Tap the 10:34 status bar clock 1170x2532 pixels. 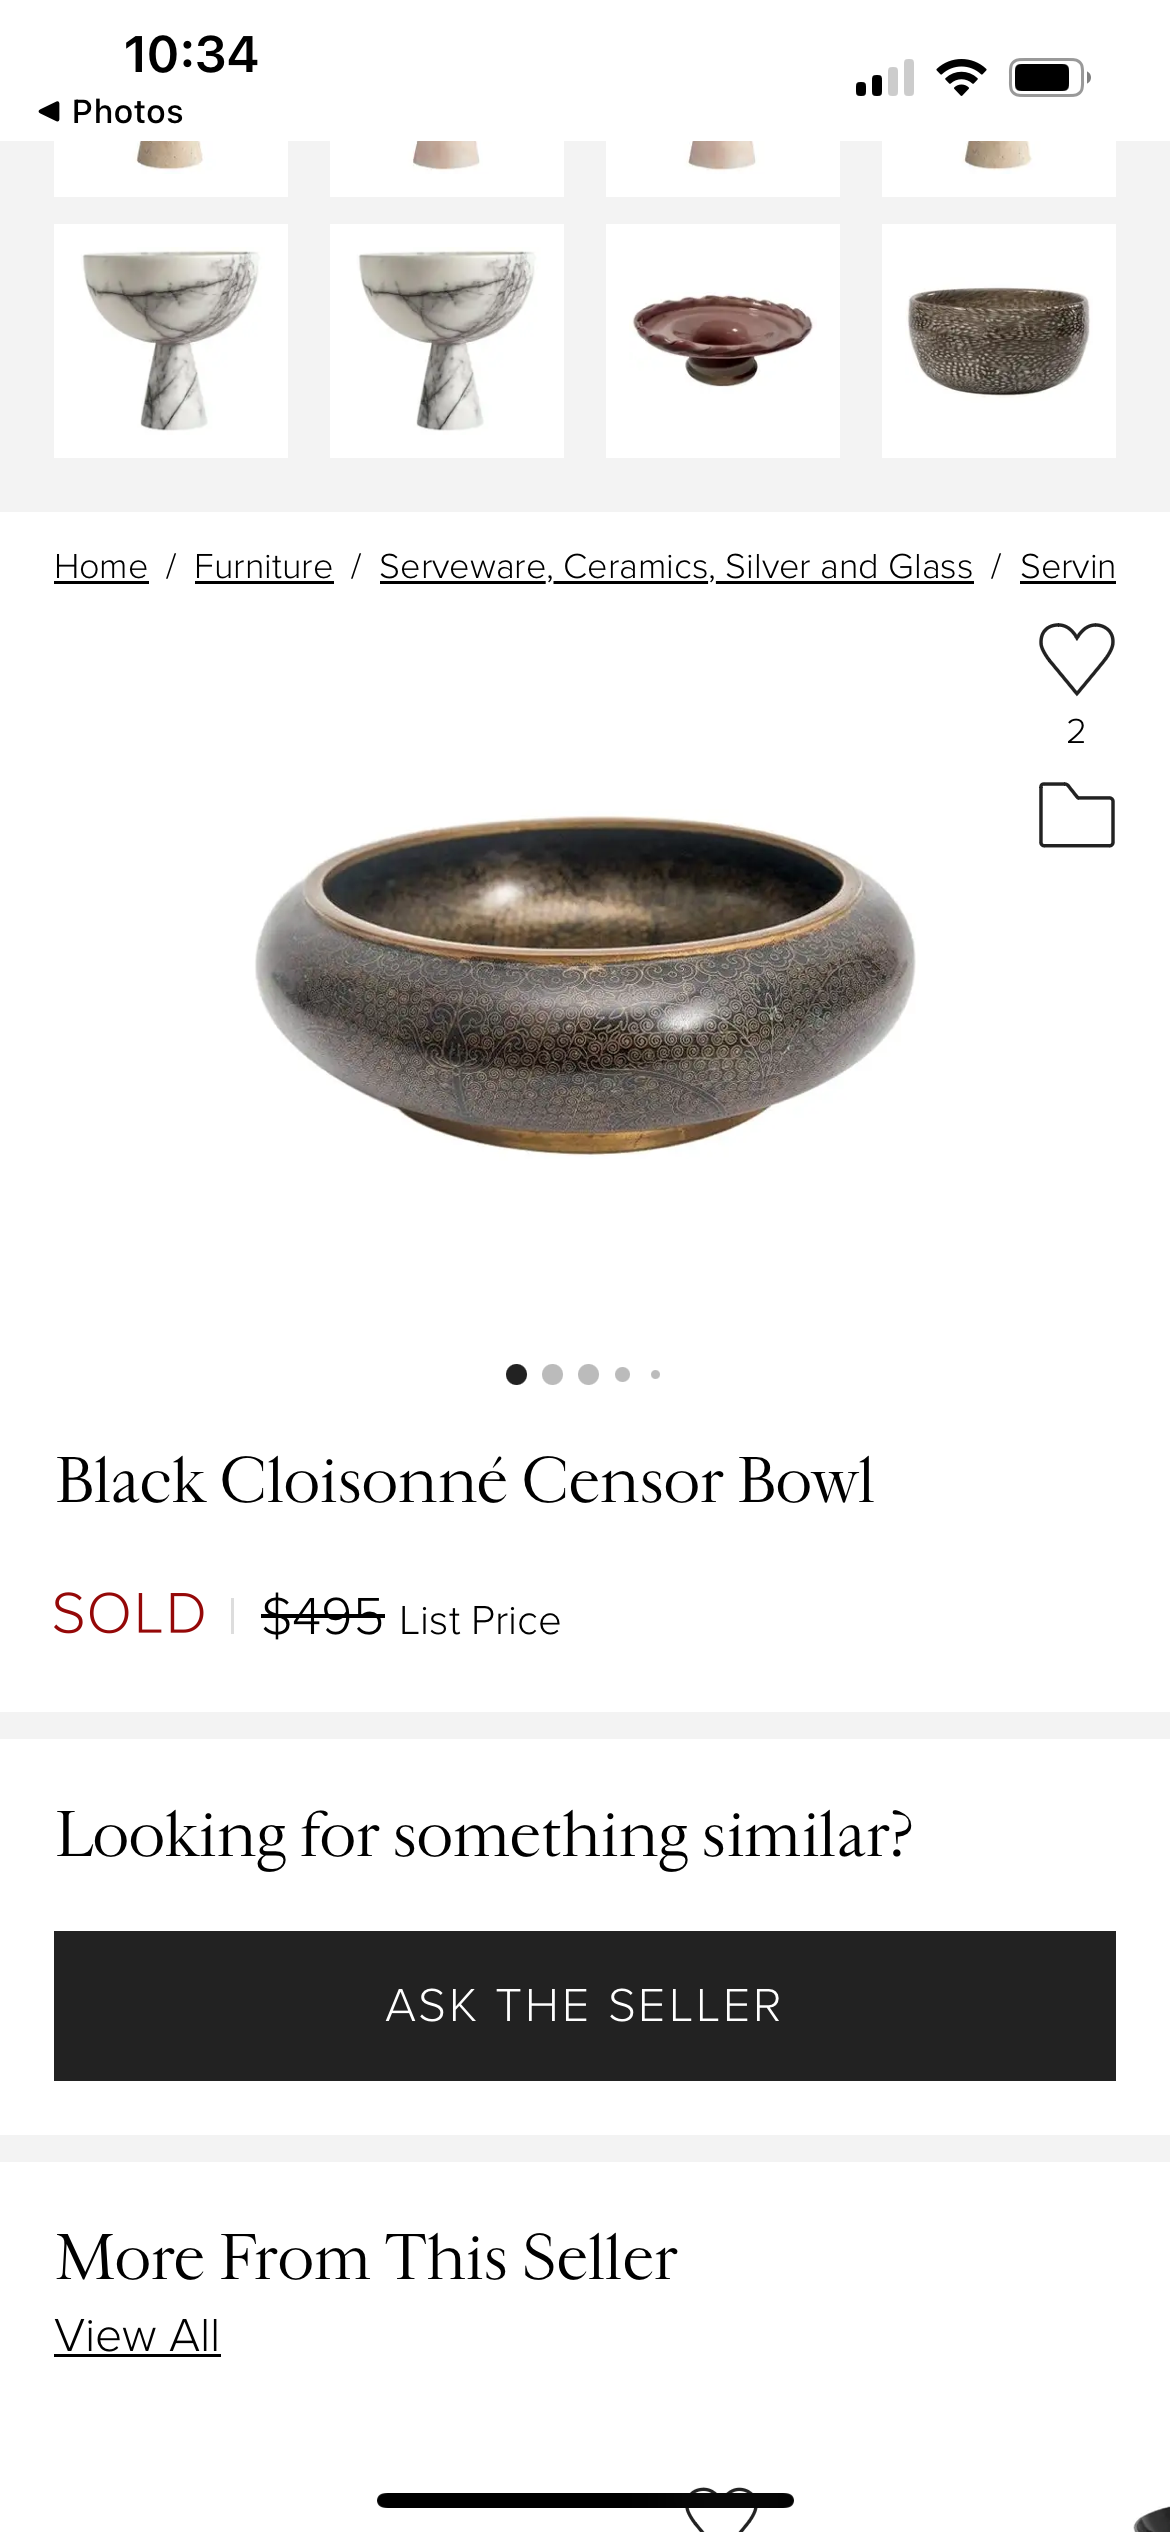point(191,54)
